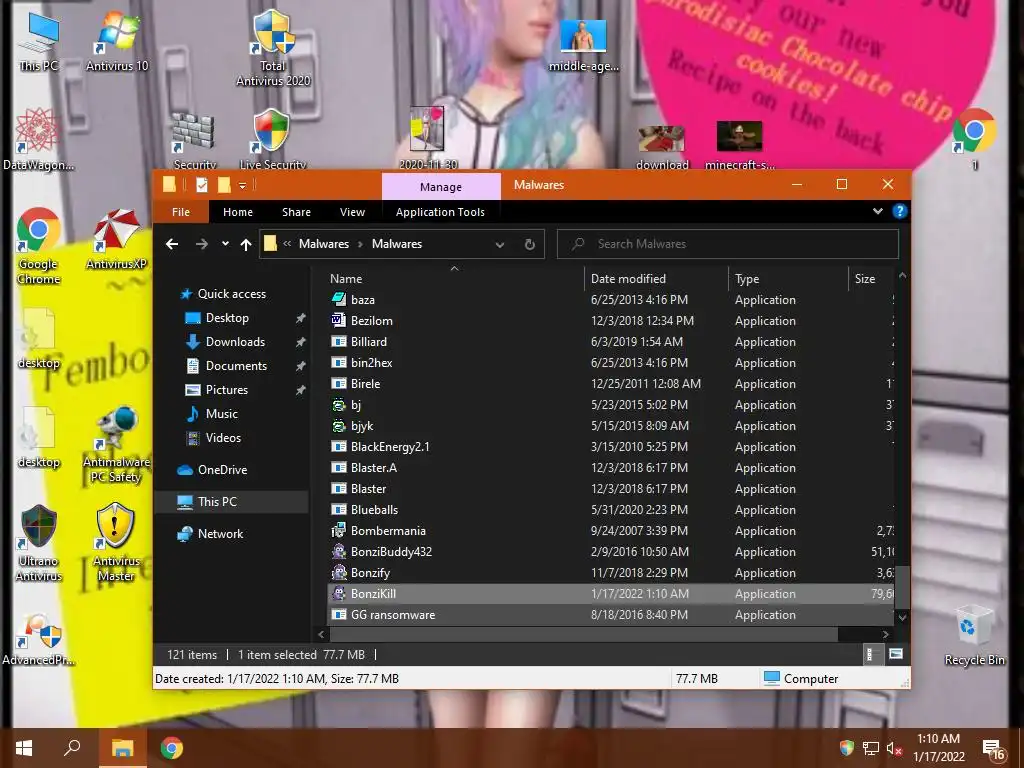Switch to details view icon in status bar
The width and height of the screenshot is (1024, 768).
coord(870,654)
